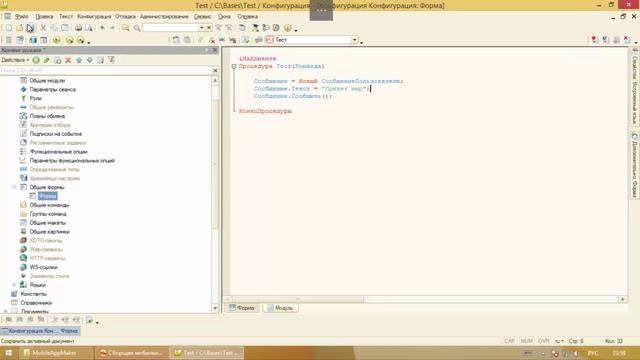Click the Paste clipboard icon

pyautogui.click(x=65, y=28)
